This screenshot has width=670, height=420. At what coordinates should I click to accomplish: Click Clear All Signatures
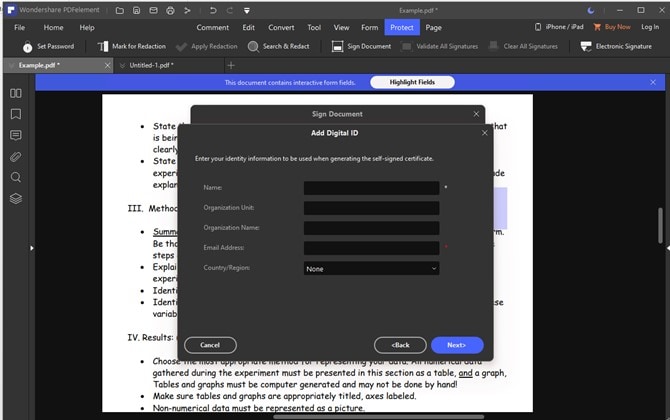[523, 46]
